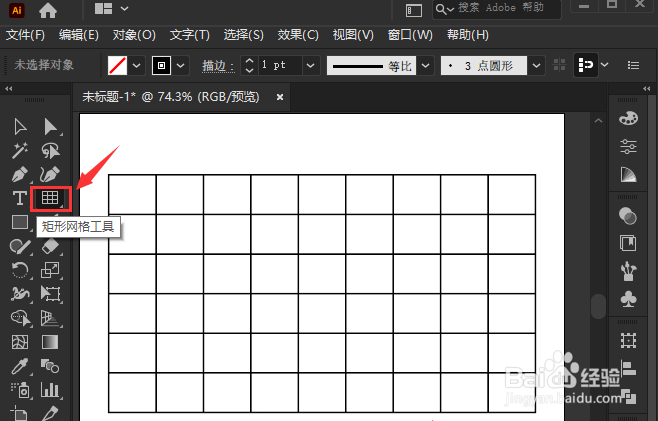The width and height of the screenshot is (658, 421).
Task: Select the Warp width tool
Action: [x=20, y=294]
